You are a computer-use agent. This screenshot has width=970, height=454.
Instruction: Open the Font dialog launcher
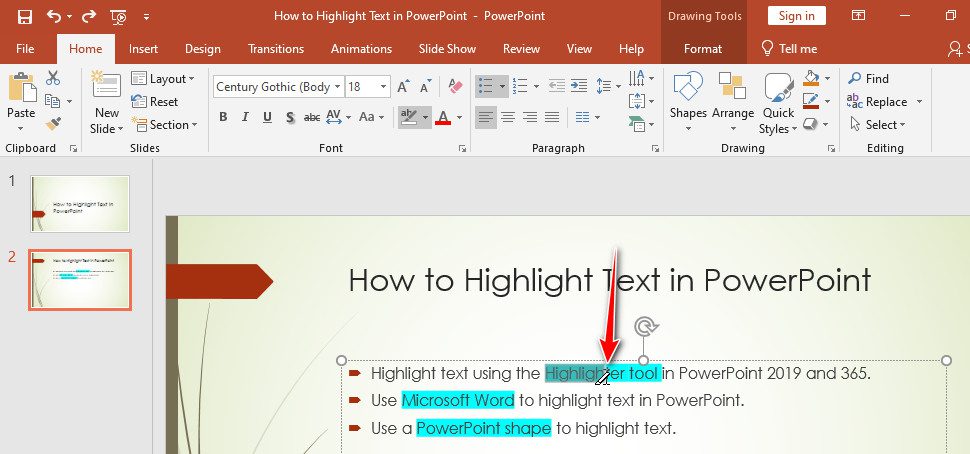pos(462,148)
